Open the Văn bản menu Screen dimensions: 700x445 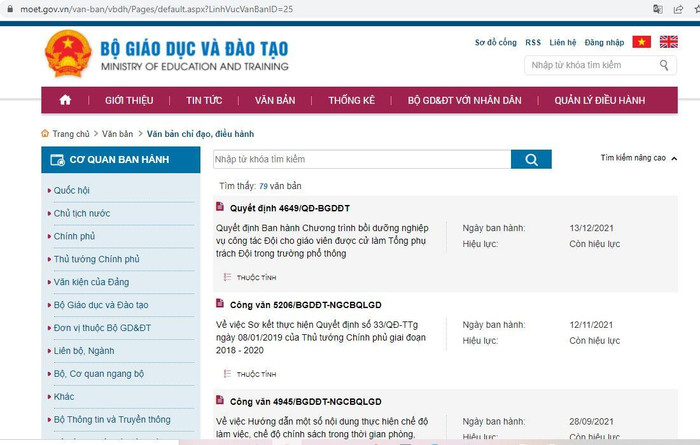[275, 100]
